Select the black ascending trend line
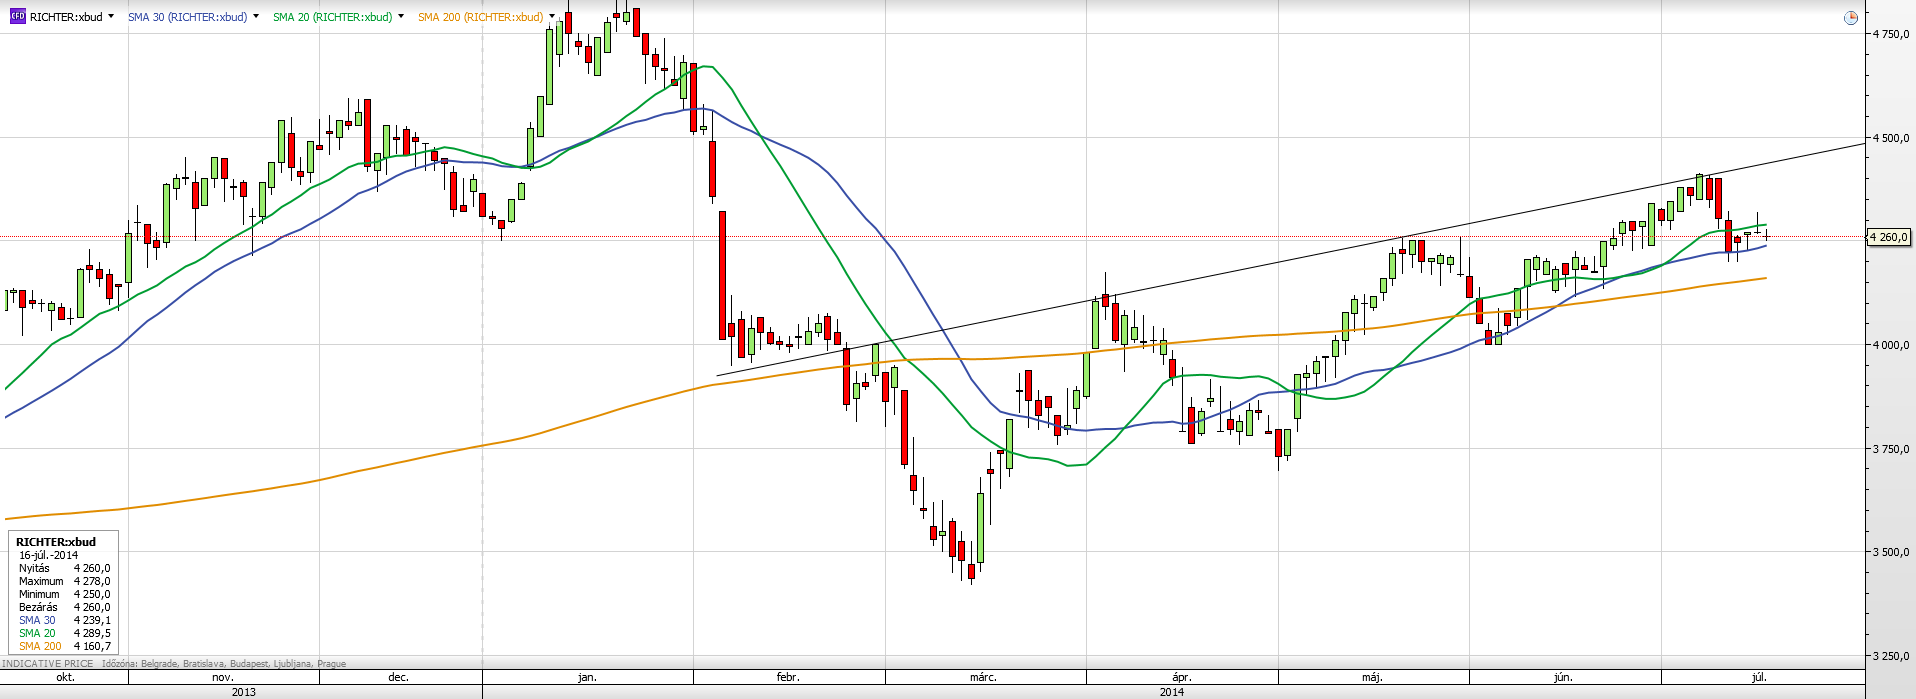The width and height of the screenshot is (1916, 699). click(x=1290, y=260)
